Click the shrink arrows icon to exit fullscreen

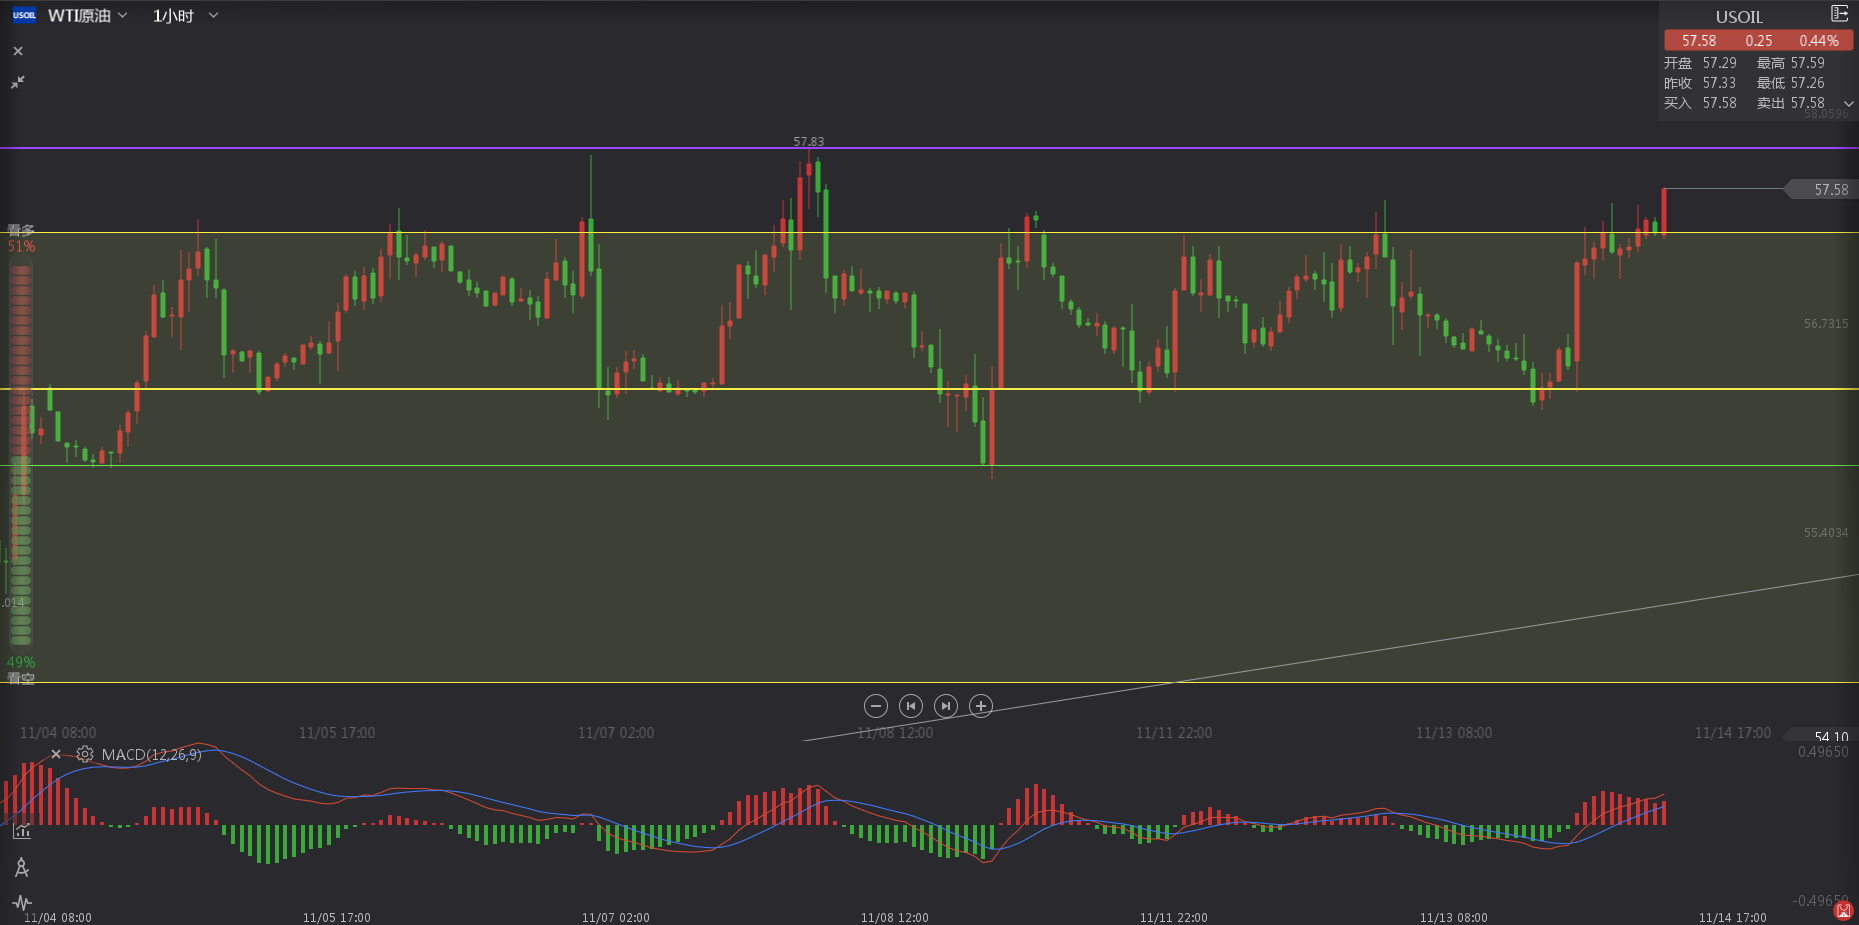[x=18, y=82]
